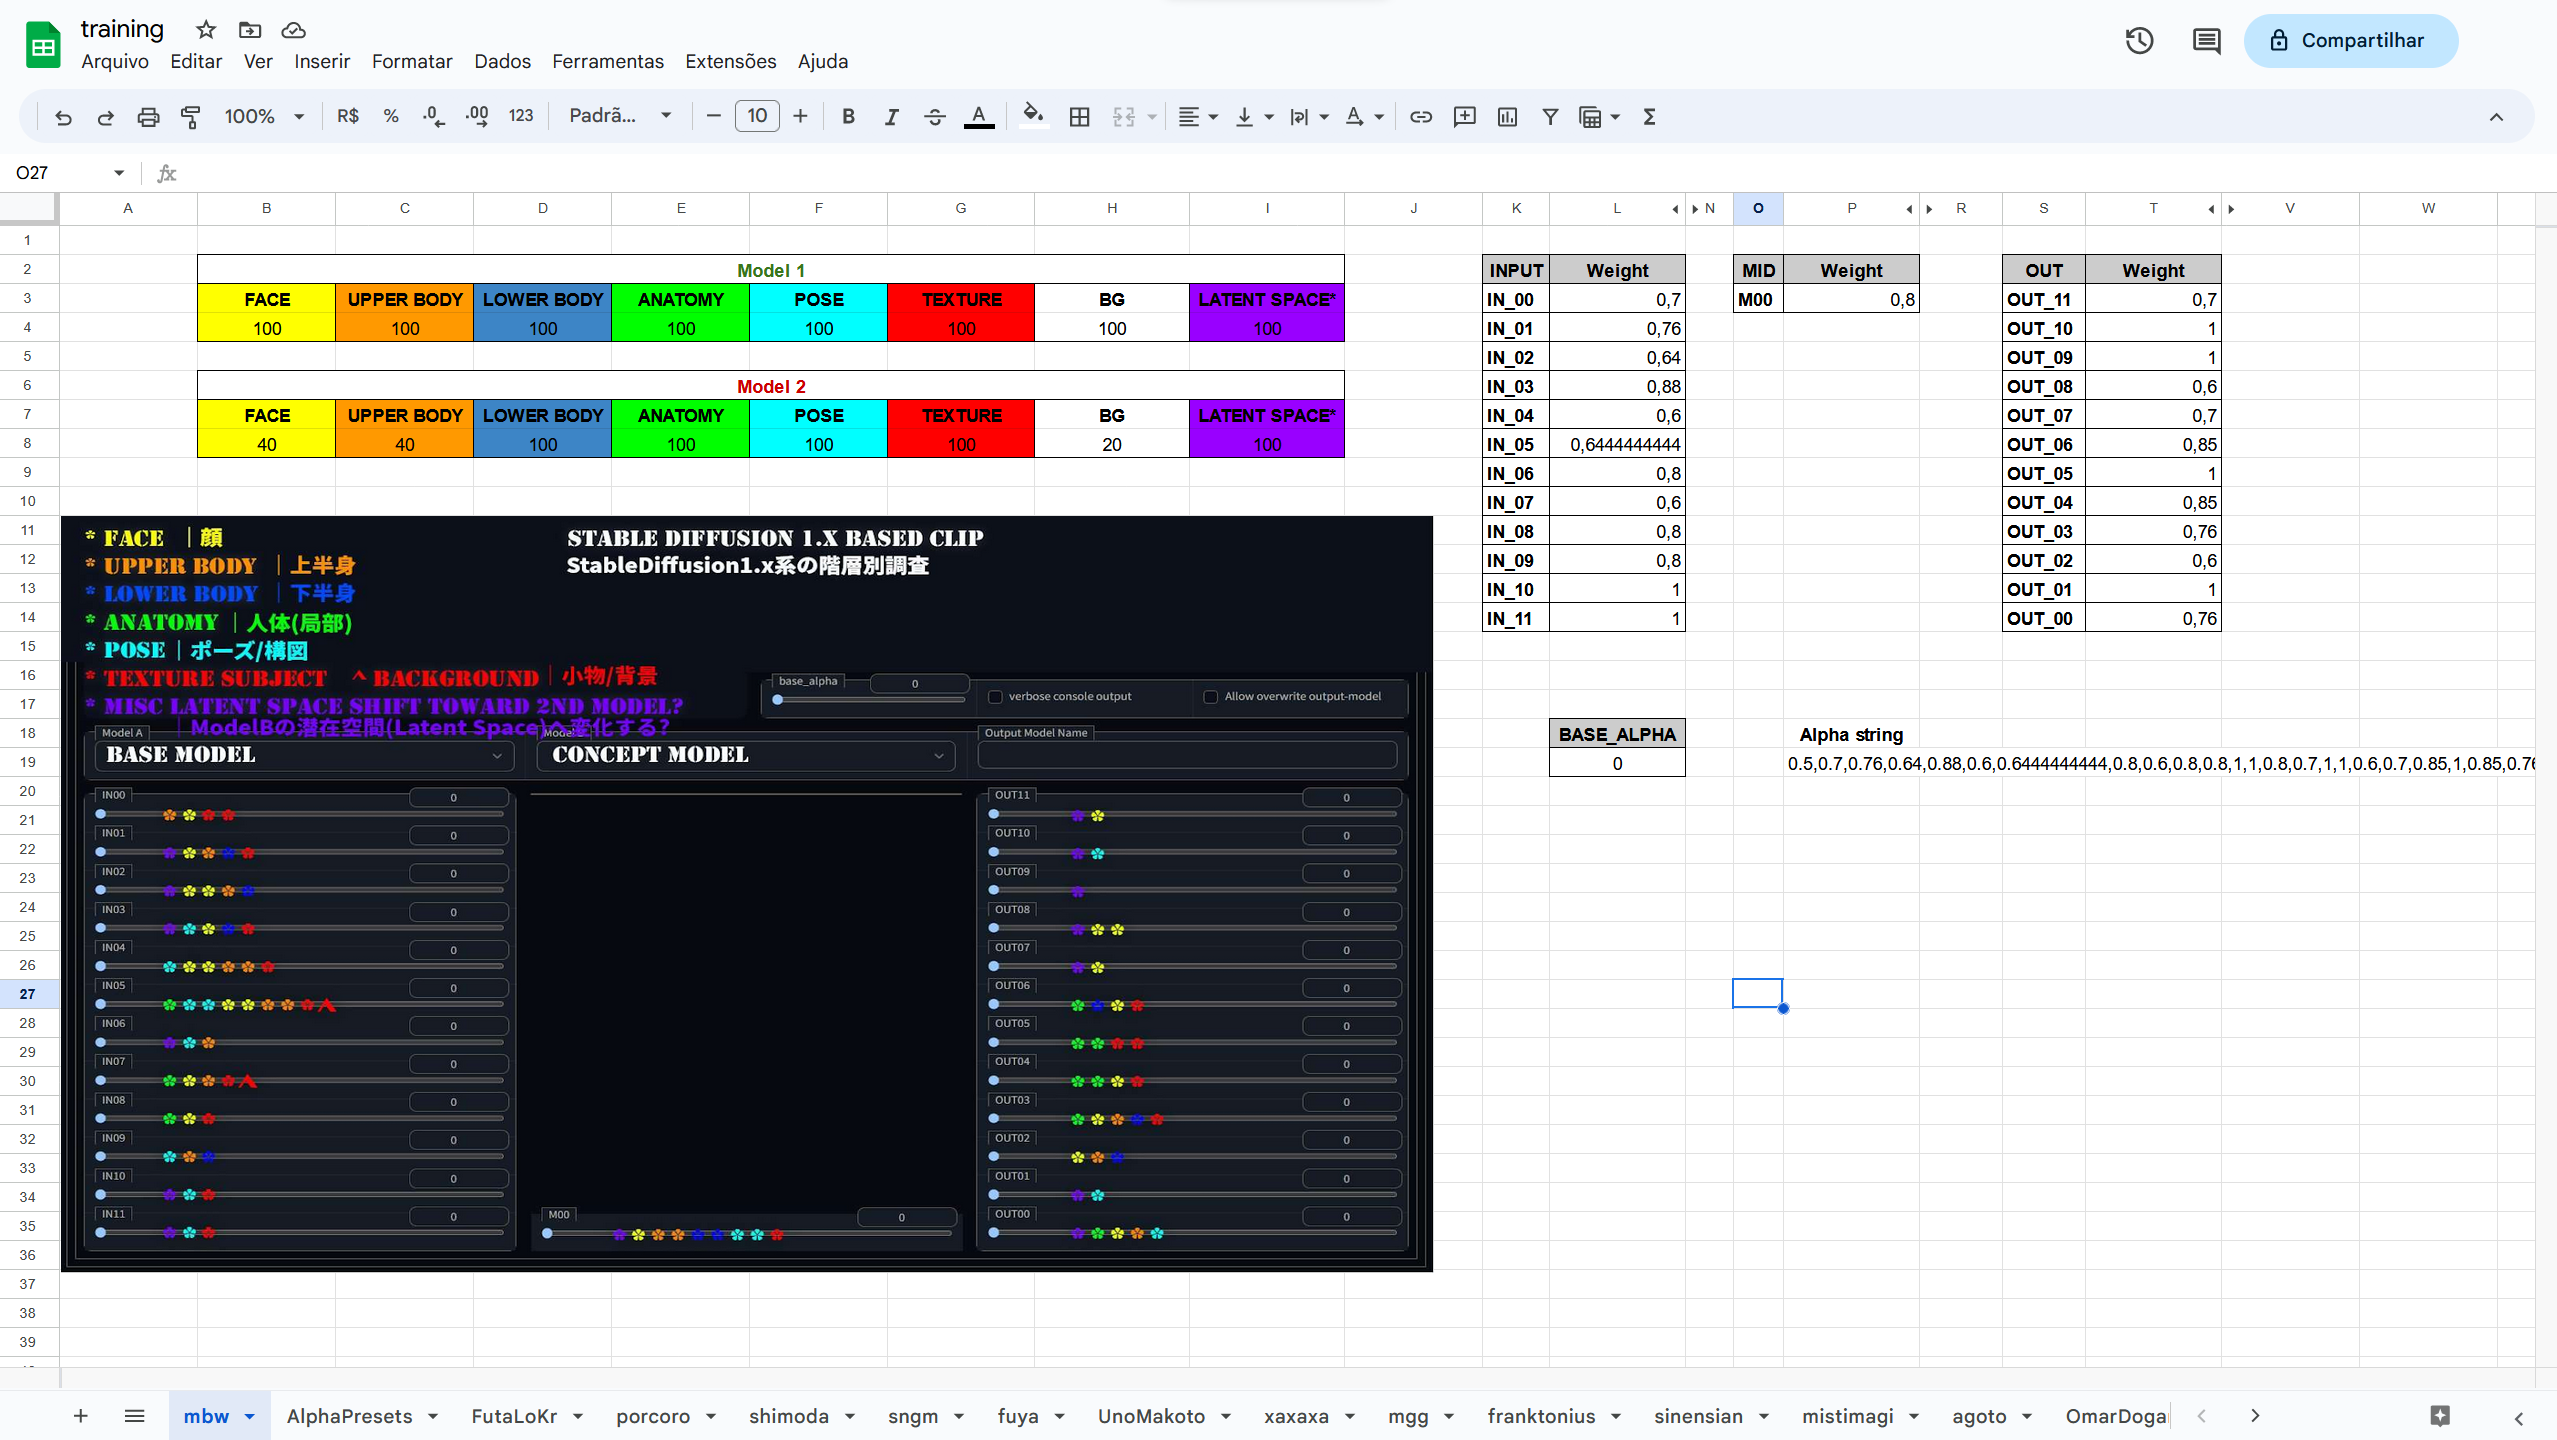Select the Alpha string value cell
Viewport: 2557px width, 1440px height.
2160,764
